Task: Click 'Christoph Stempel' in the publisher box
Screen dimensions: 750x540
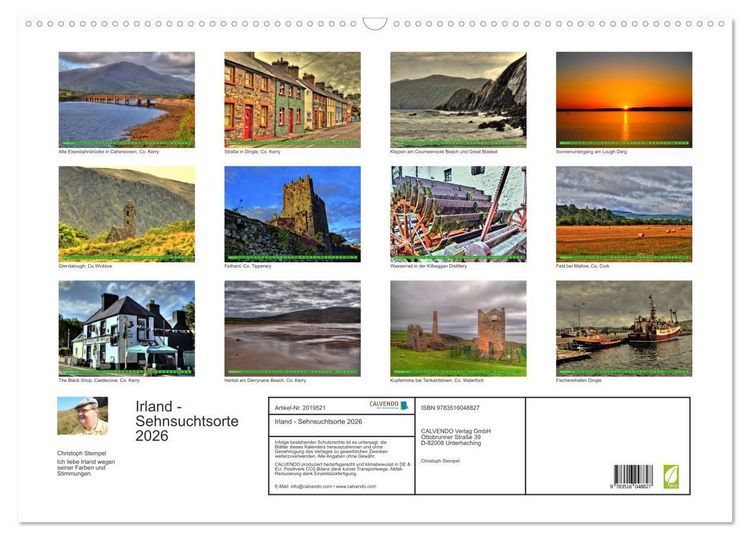Action: [x=440, y=461]
